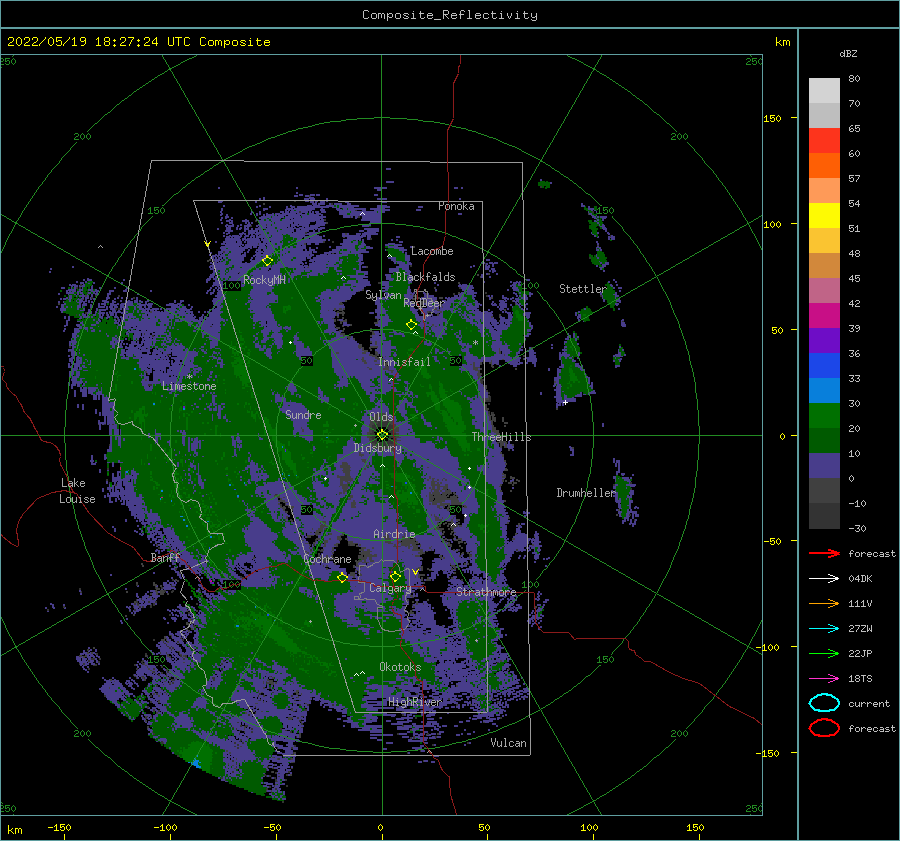This screenshot has width=900, height=841.
Task: Click the Lacombe town label
Action: pyautogui.click(x=432, y=251)
